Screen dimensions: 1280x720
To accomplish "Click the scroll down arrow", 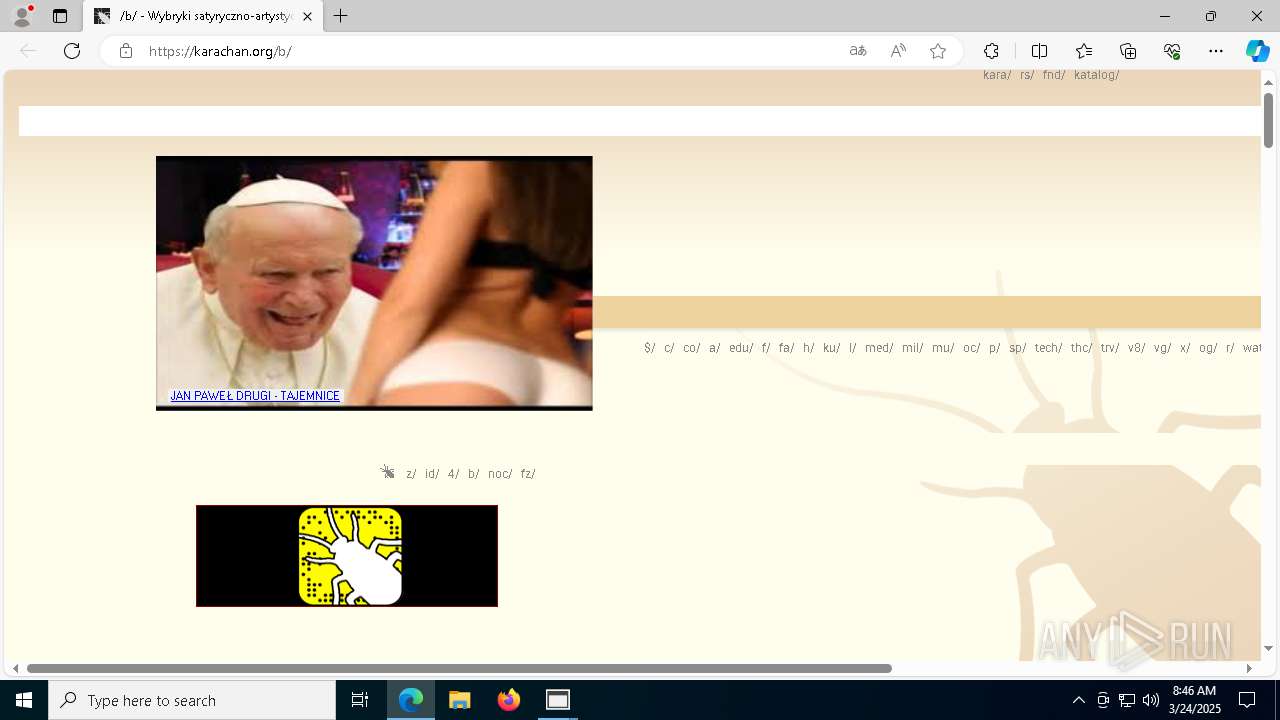I will [1268, 649].
